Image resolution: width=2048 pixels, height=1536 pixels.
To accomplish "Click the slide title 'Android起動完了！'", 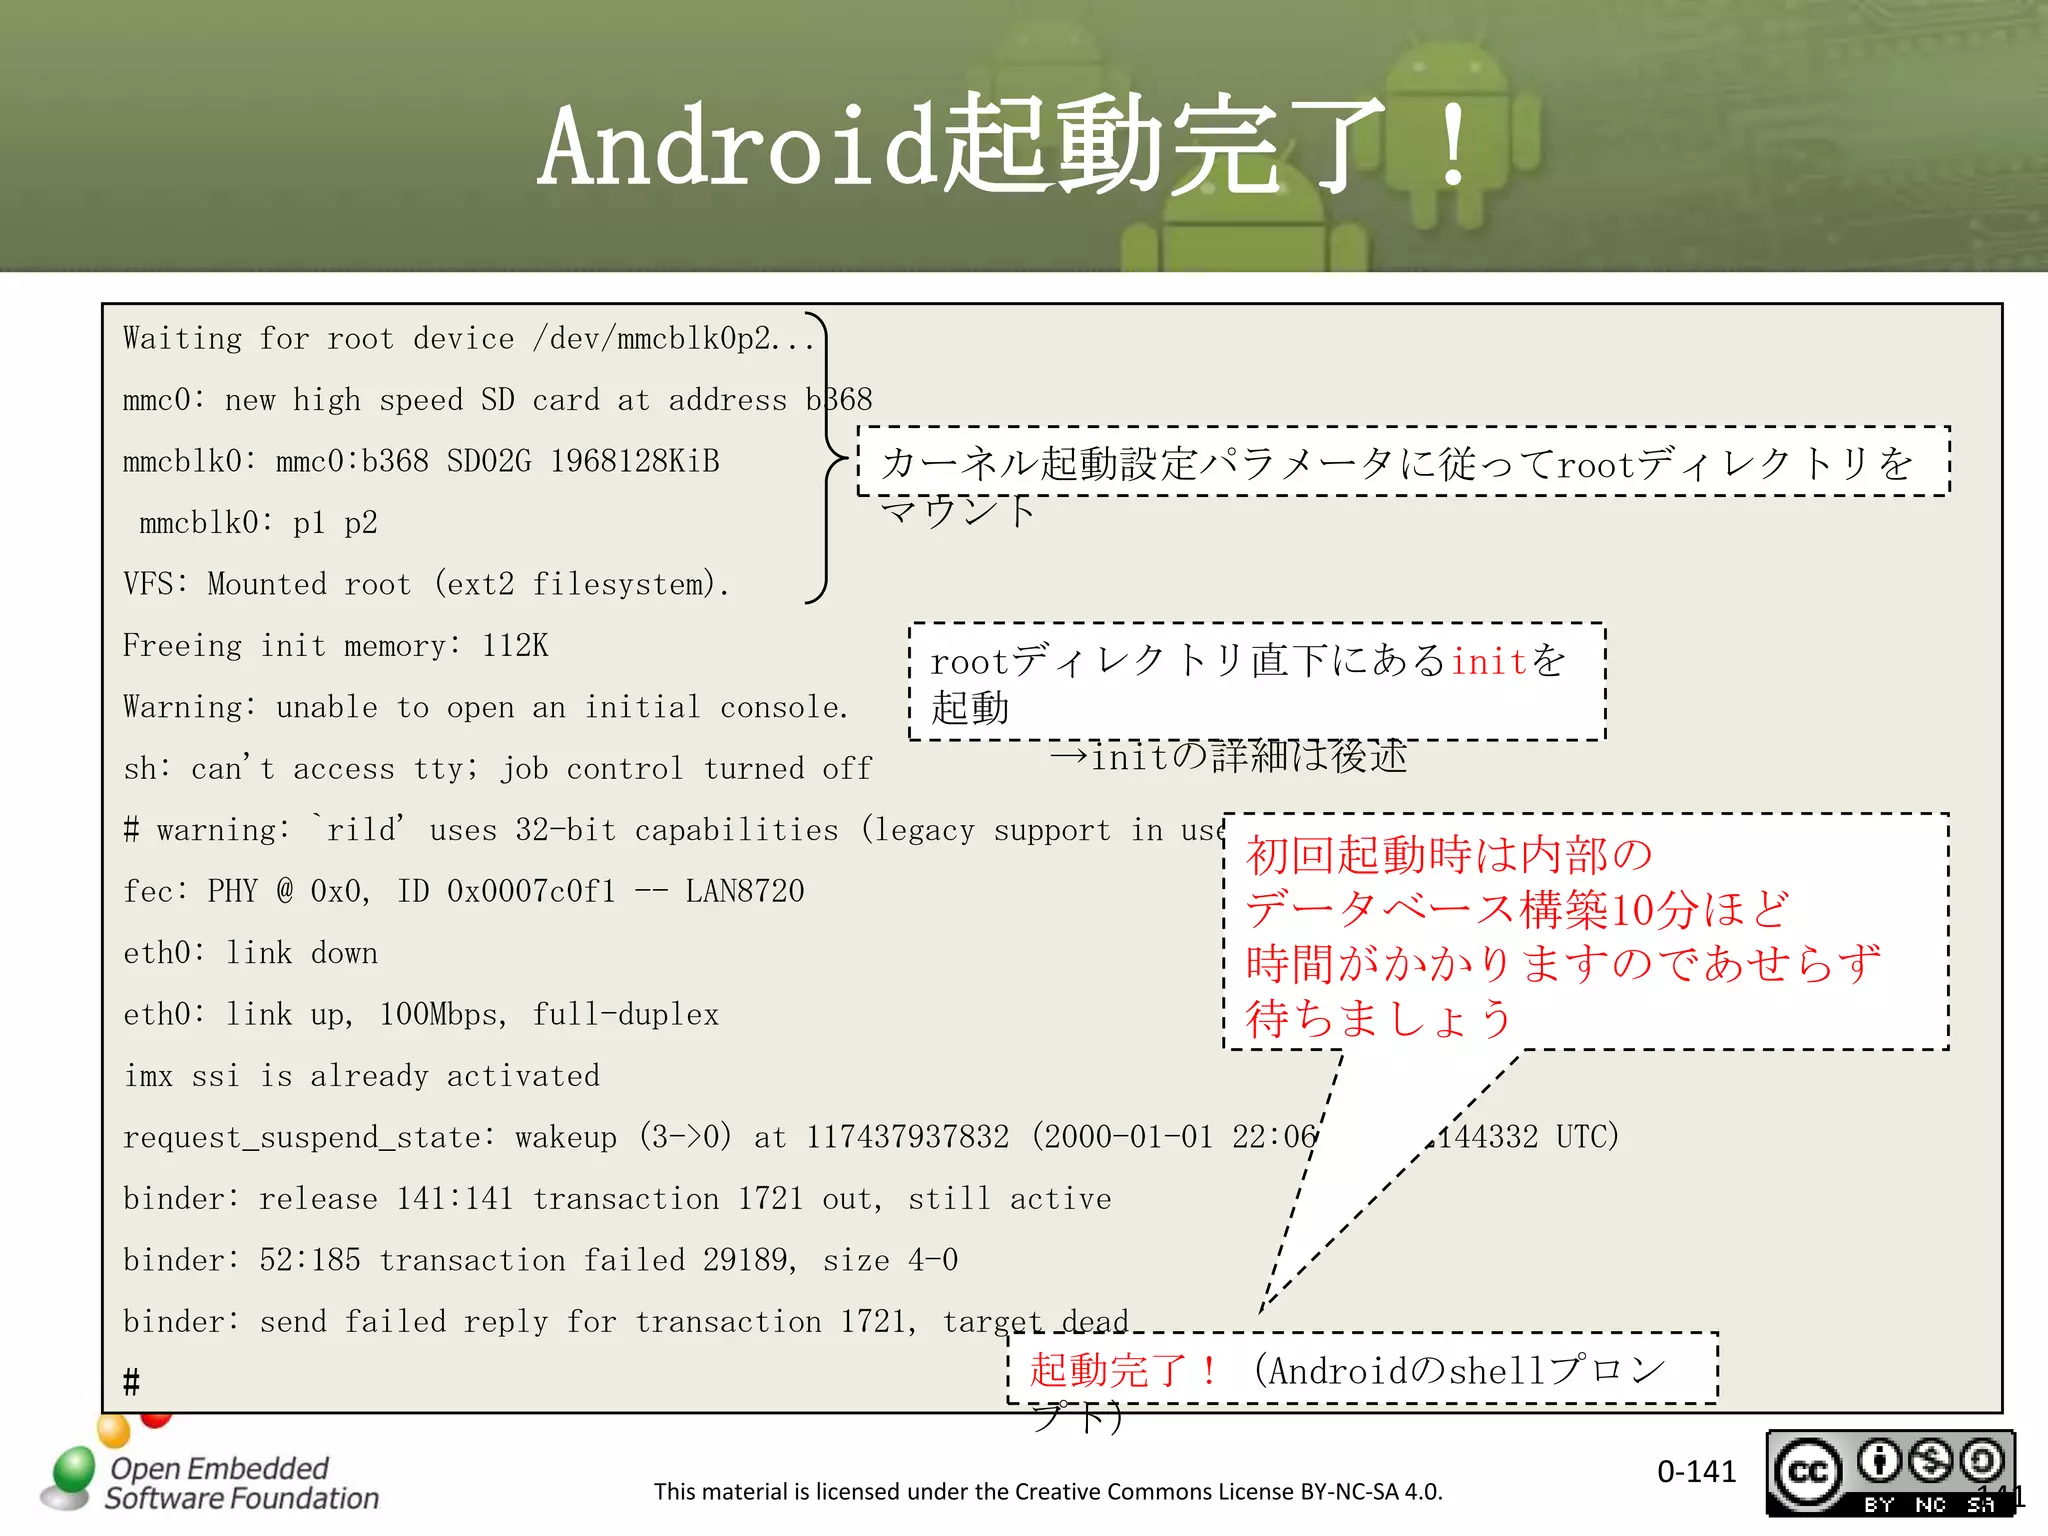I will click(1010, 145).
